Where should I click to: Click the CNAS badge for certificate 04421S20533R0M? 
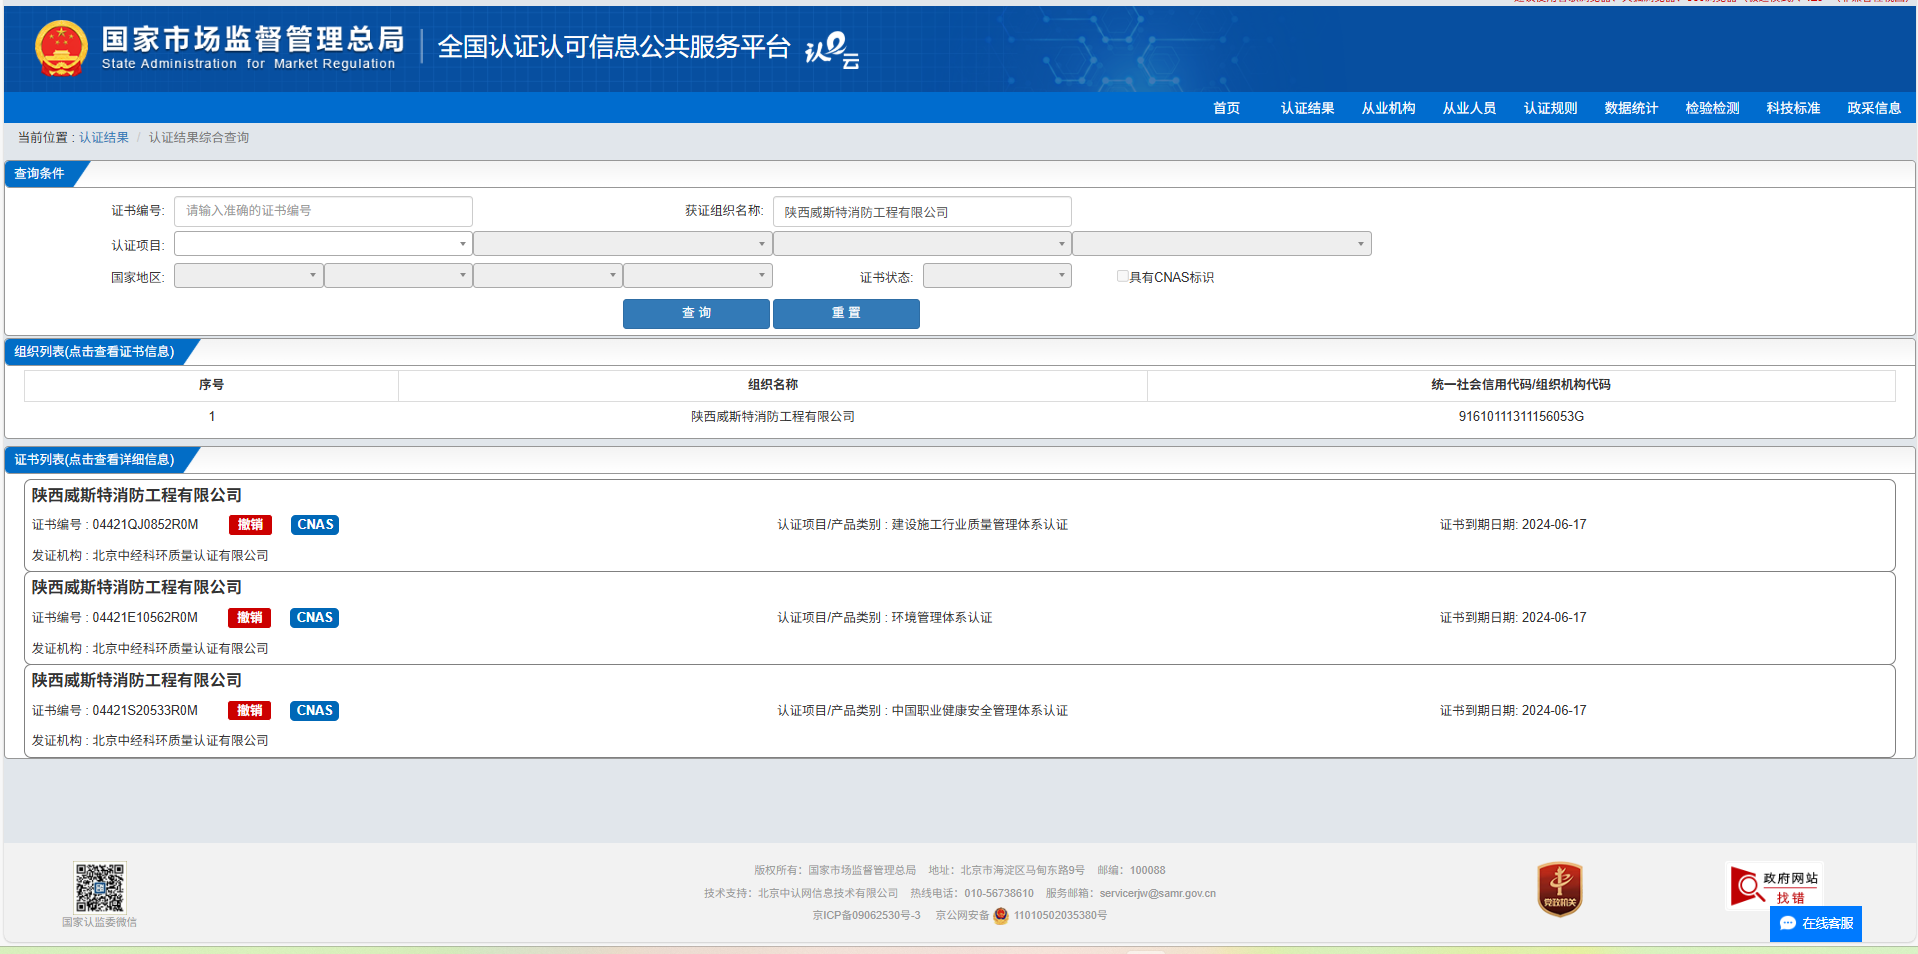[x=314, y=711]
